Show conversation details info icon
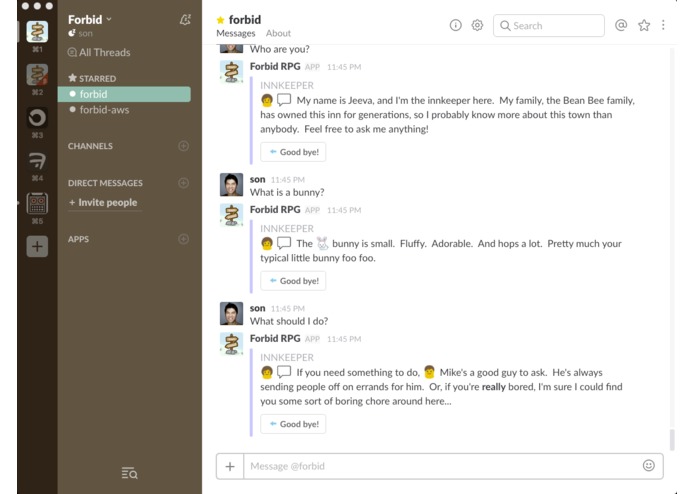This screenshot has height=494, width=695. 455,25
